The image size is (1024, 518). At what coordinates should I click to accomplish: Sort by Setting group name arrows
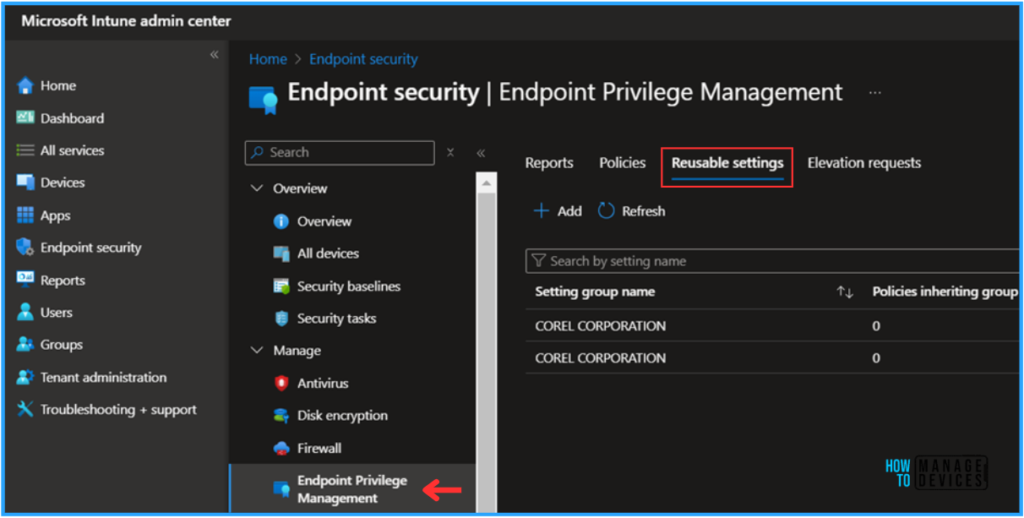(844, 292)
